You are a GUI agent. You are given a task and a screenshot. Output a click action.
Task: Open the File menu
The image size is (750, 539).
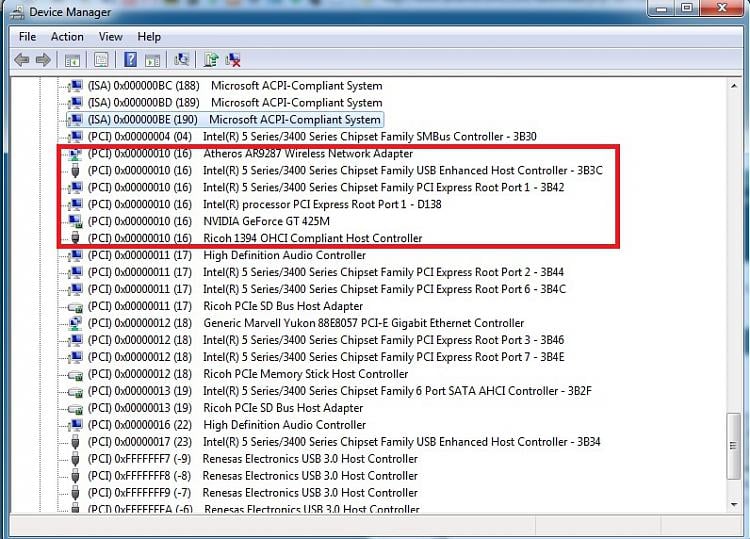point(27,37)
